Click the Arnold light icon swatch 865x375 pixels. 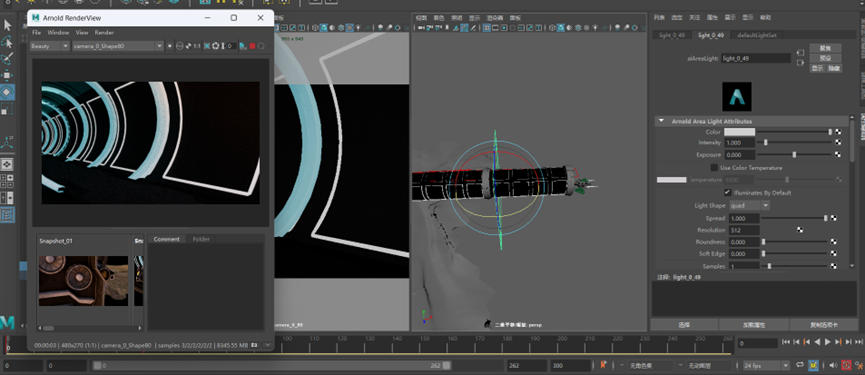(736, 97)
